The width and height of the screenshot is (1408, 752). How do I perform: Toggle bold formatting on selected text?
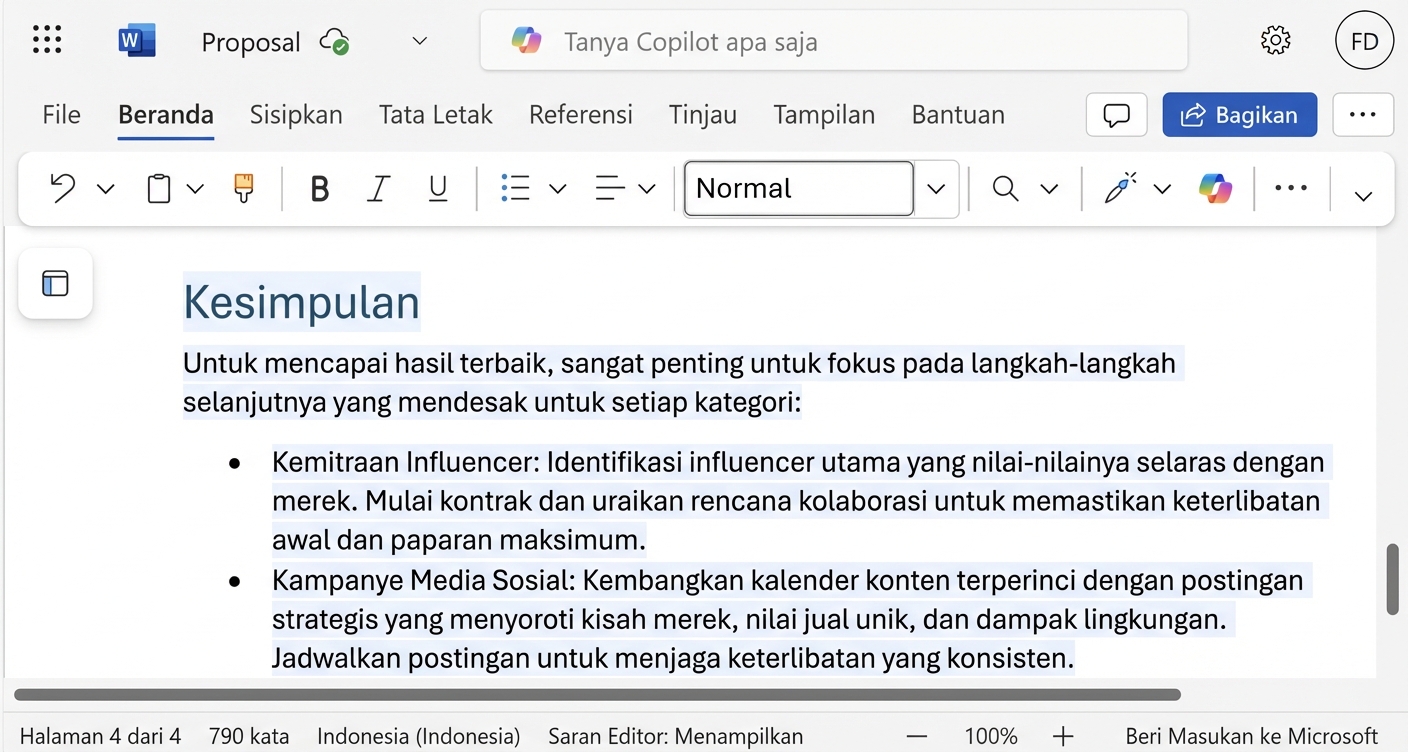point(319,188)
